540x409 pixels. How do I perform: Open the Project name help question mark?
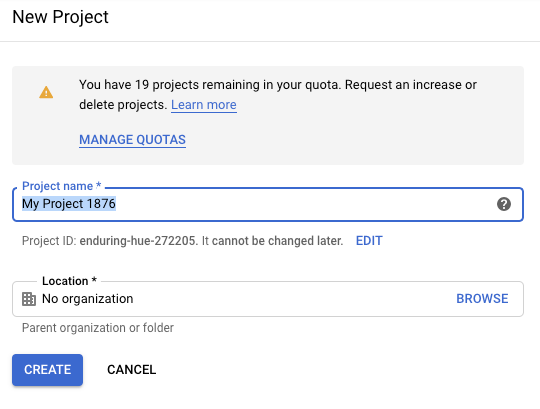503,204
